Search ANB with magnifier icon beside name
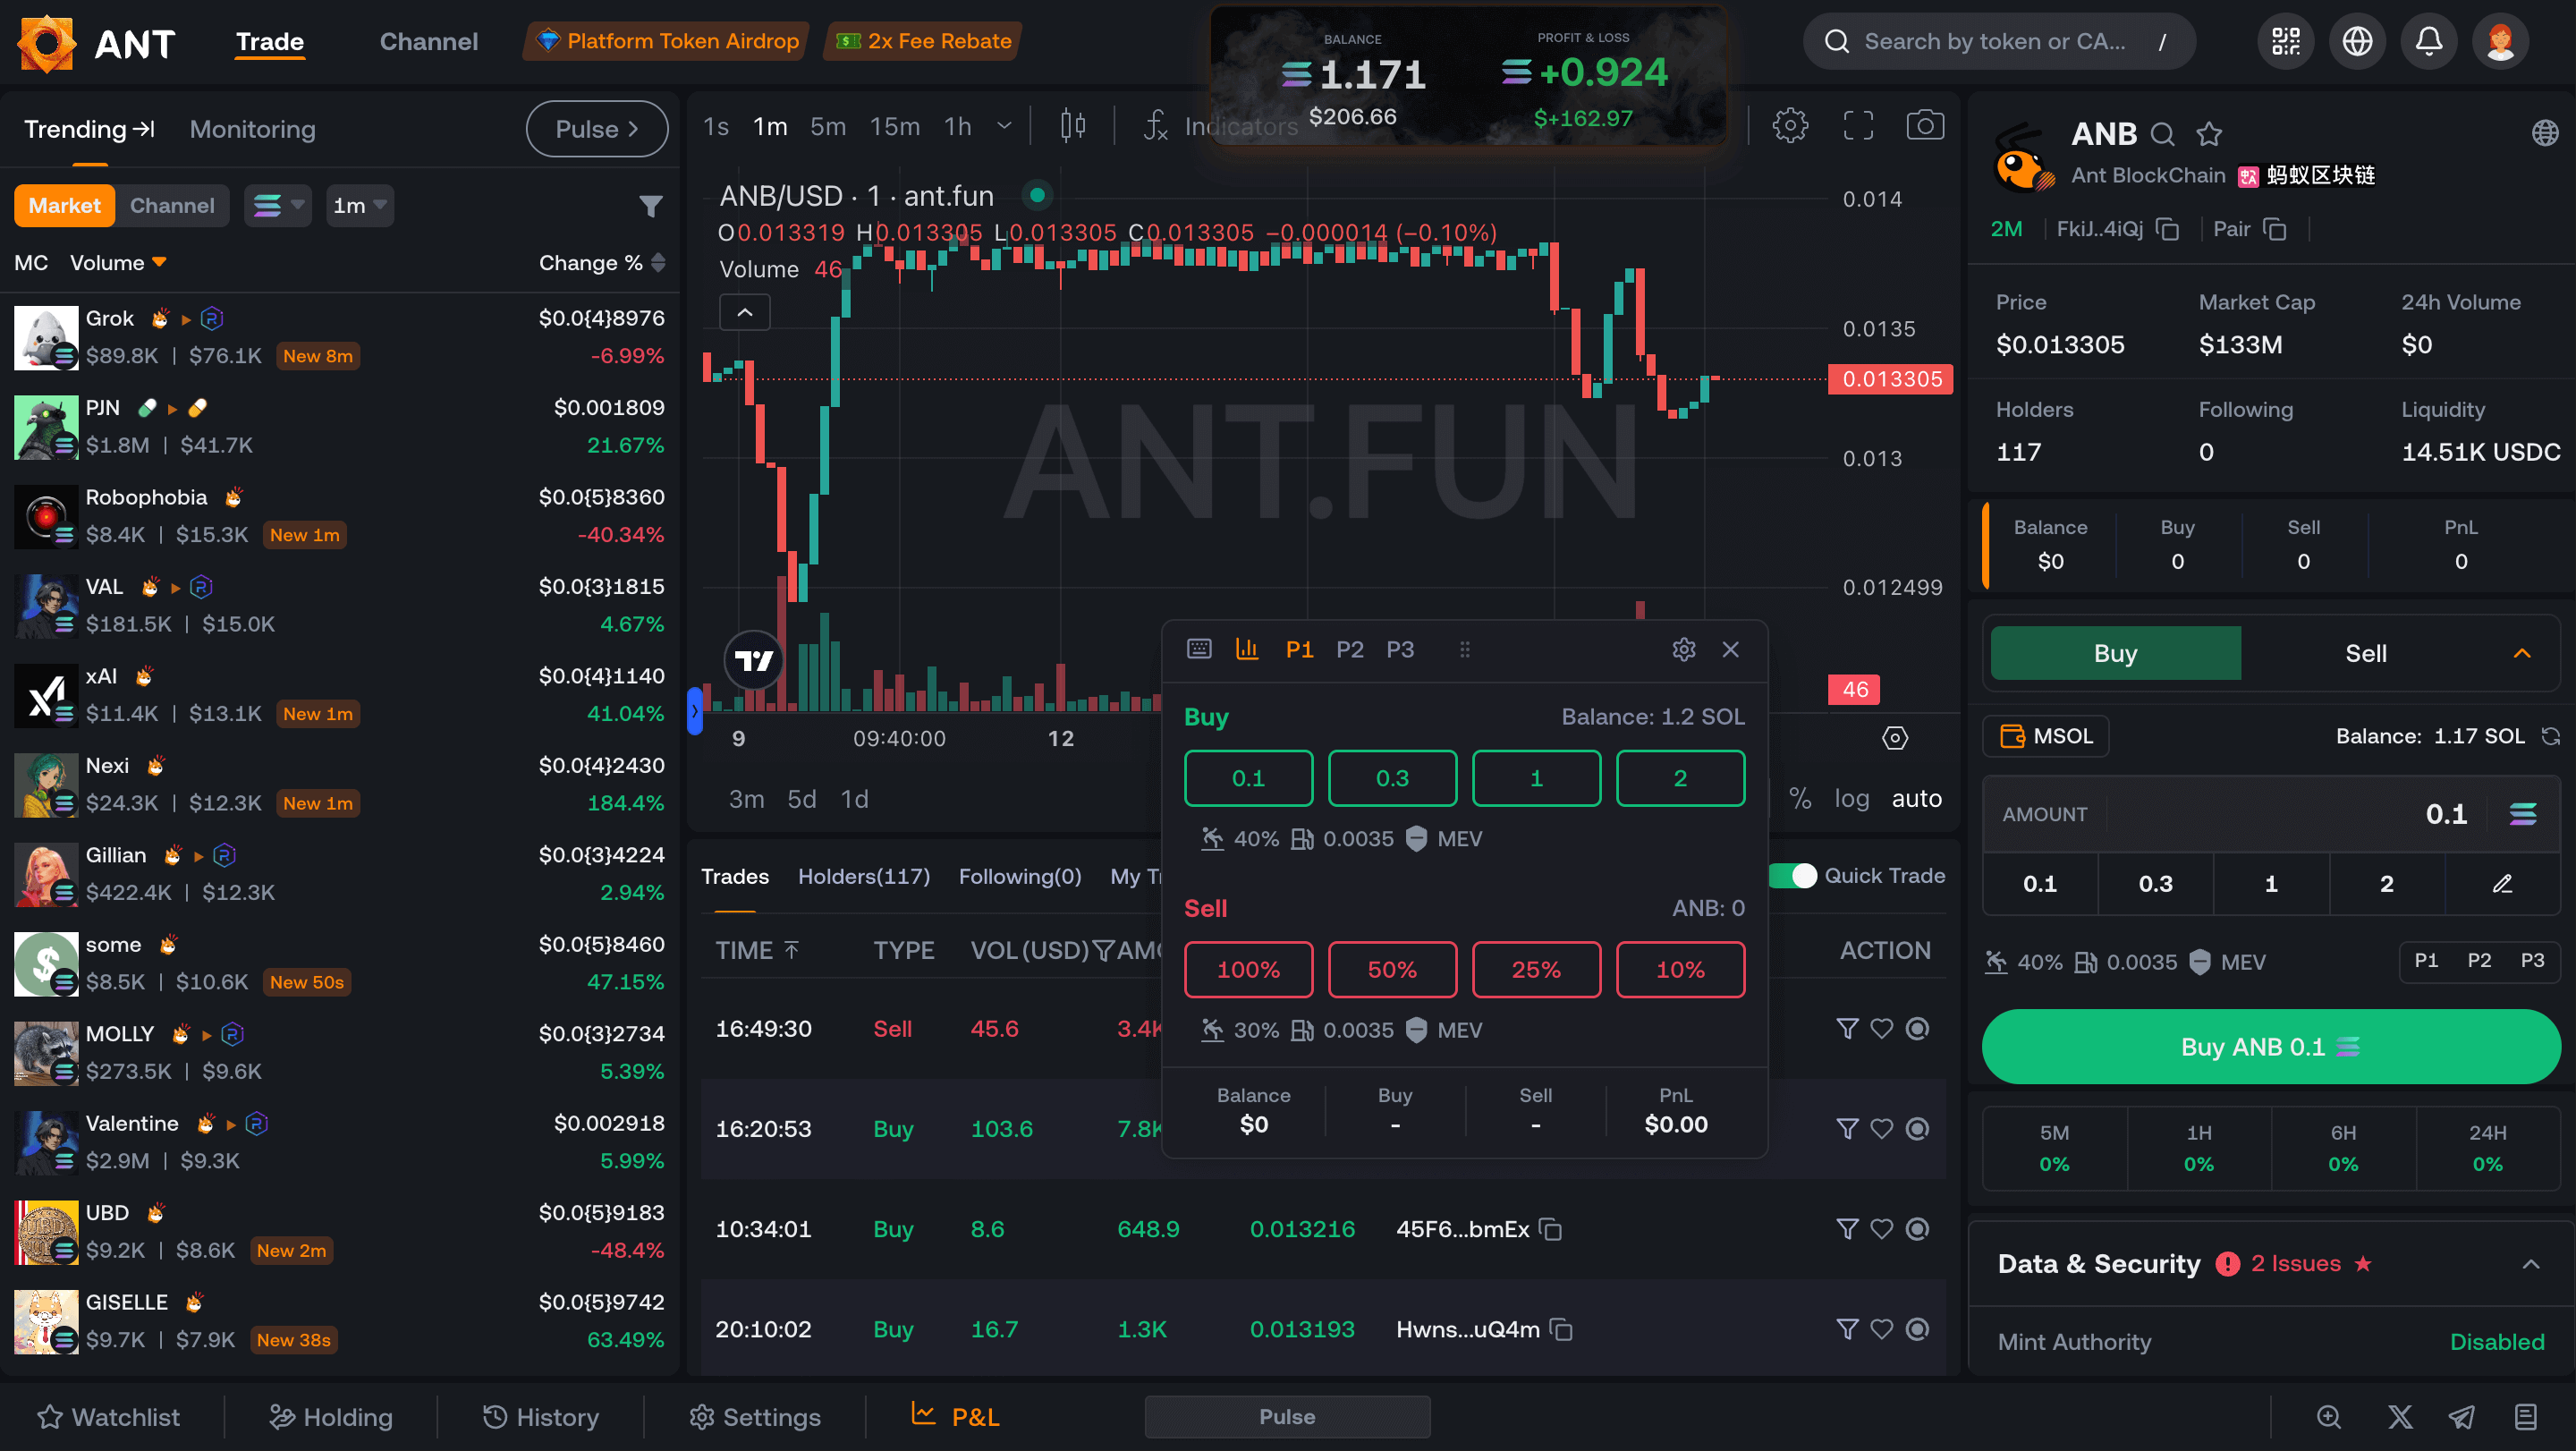Image resolution: width=2576 pixels, height=1451 pixels. pos(2163,134)
